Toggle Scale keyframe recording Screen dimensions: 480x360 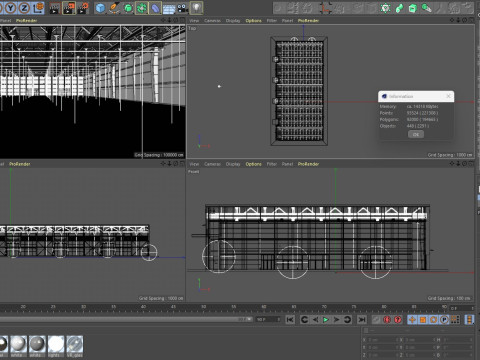[423, 320]
